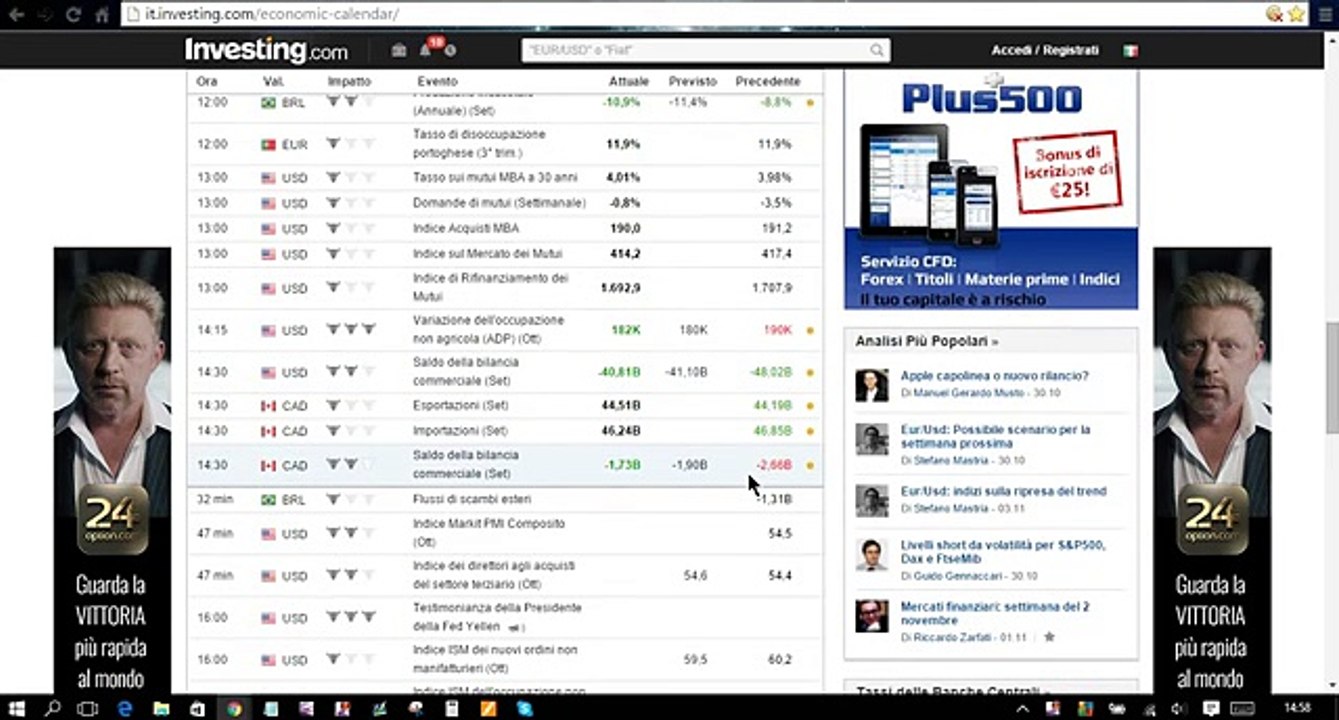Reload the page with the refresh icon

click(x=73, y=14)
